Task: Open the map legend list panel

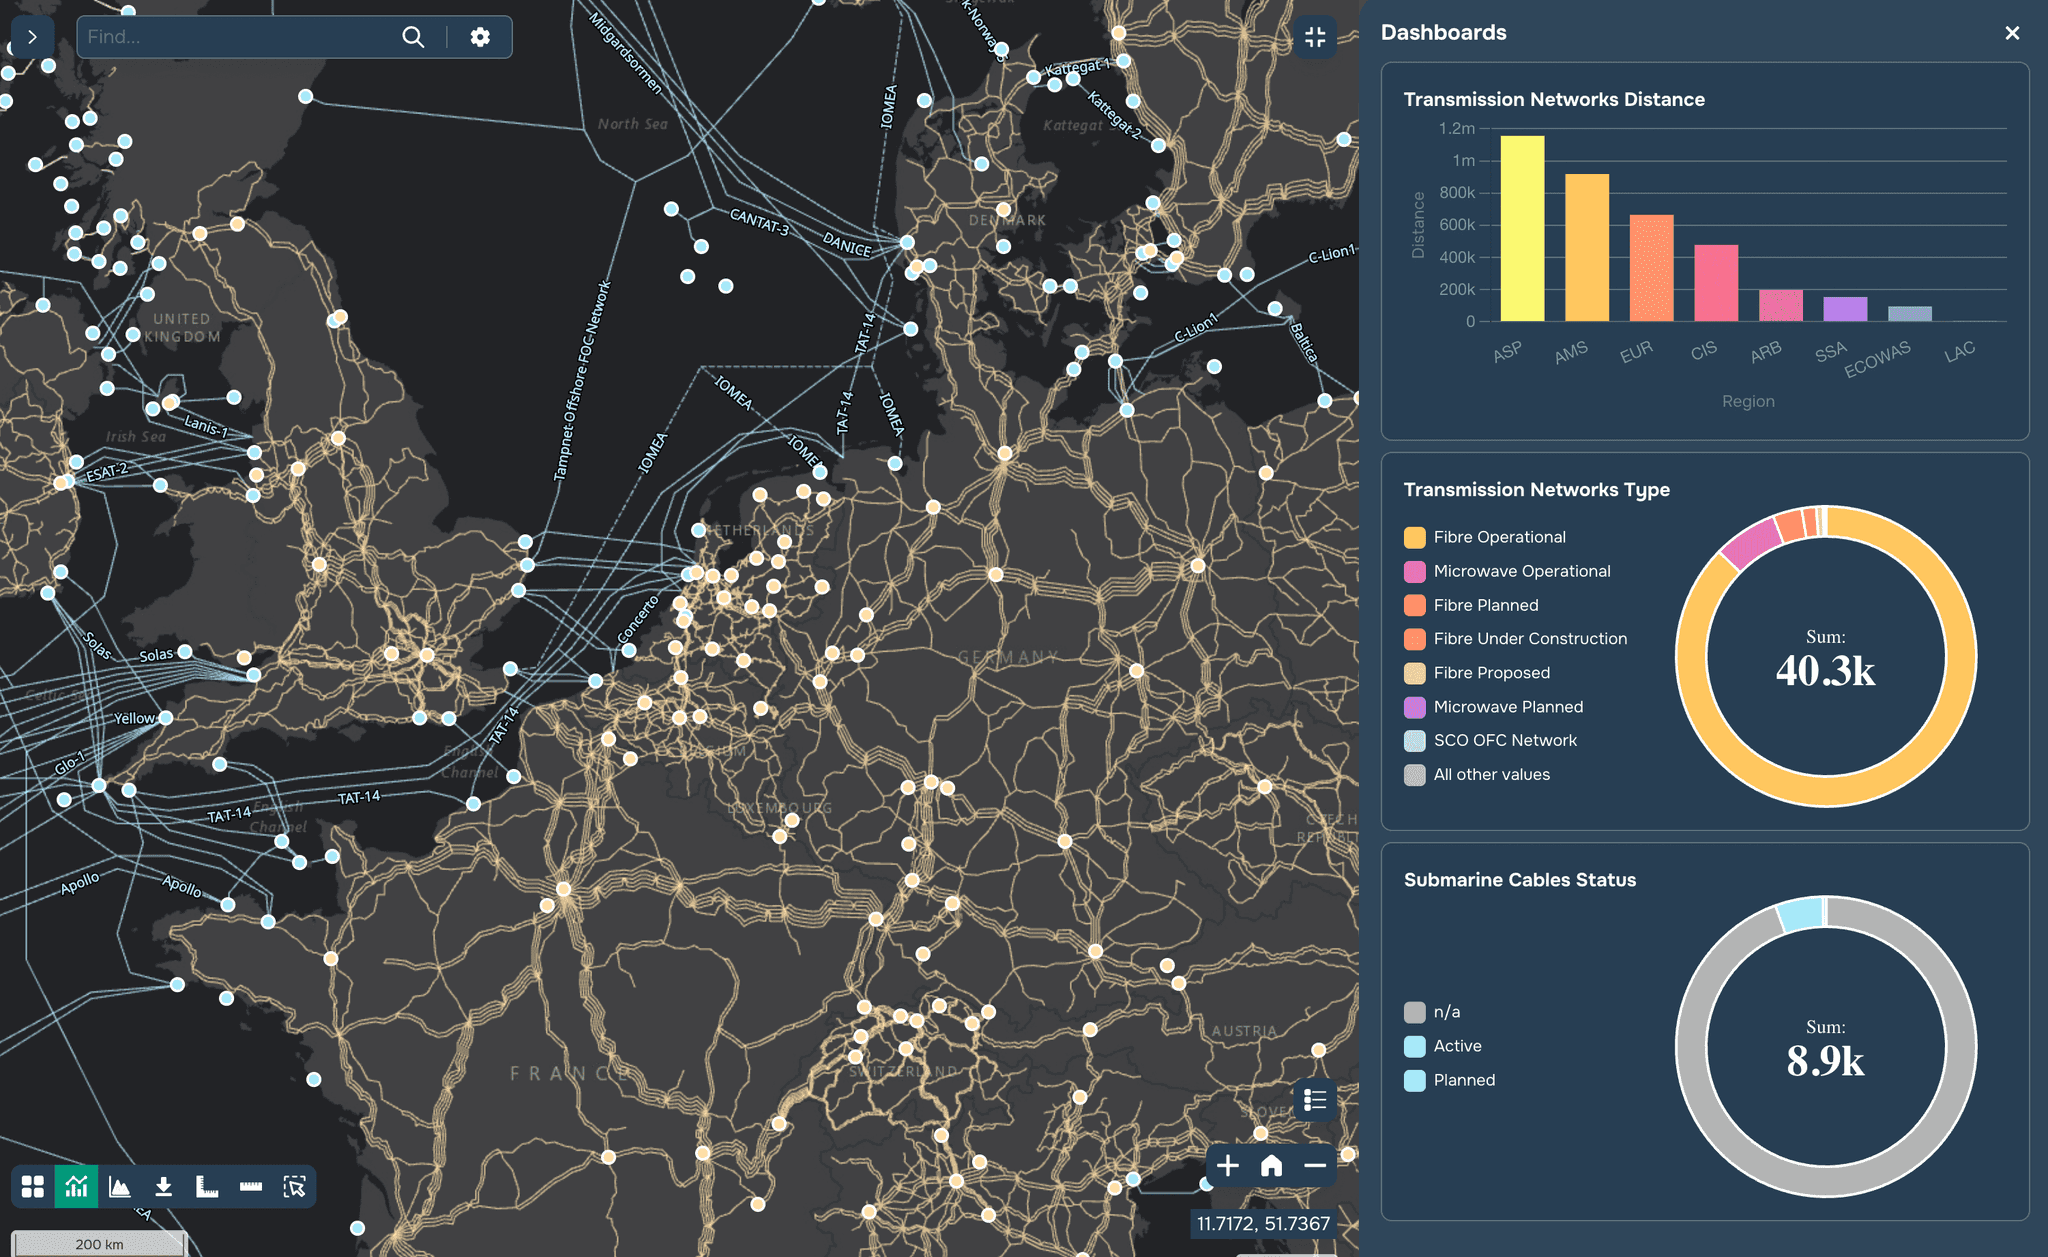Action: (1315, 1100)
